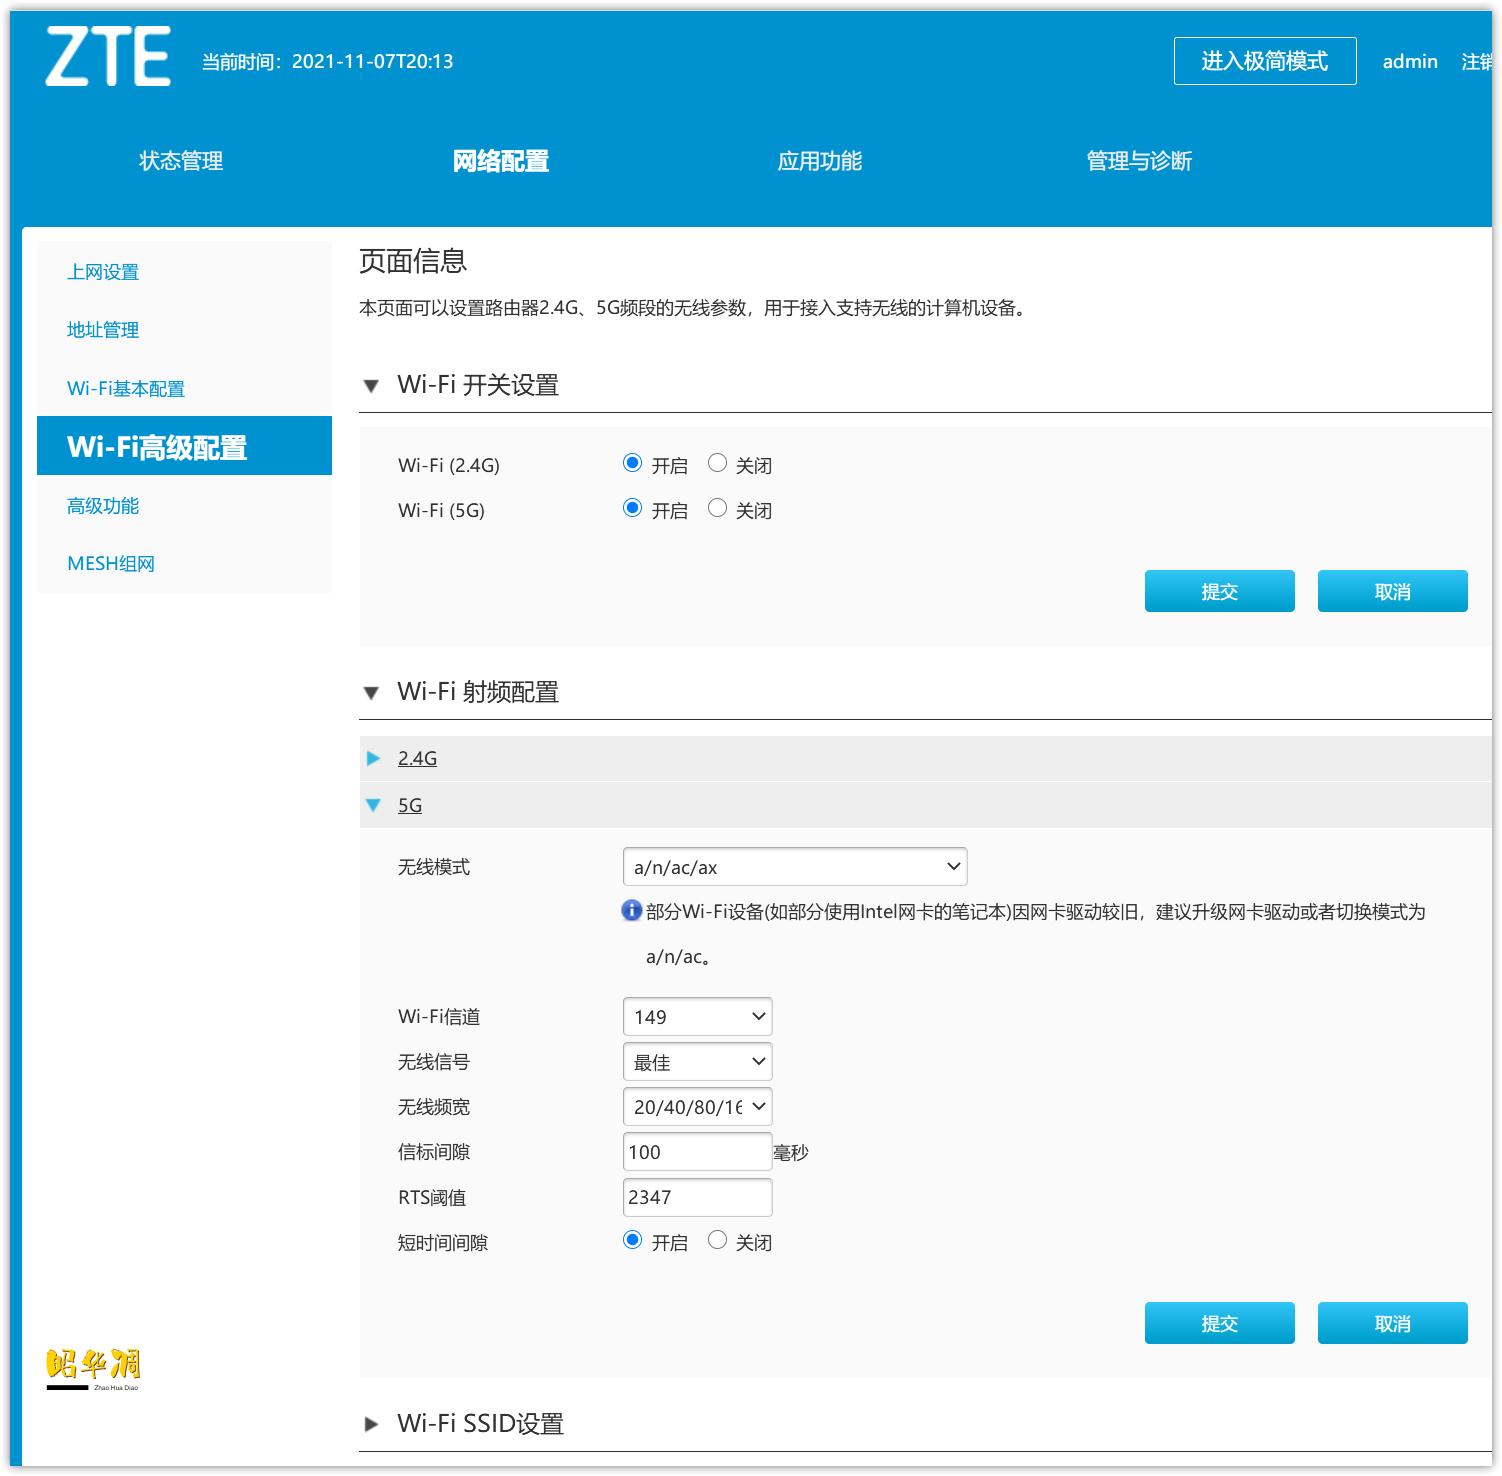Viewport: 1502px width, 1476px height.
Task: Expand the 2.4G radio settings section
Action: click(417, 758)
